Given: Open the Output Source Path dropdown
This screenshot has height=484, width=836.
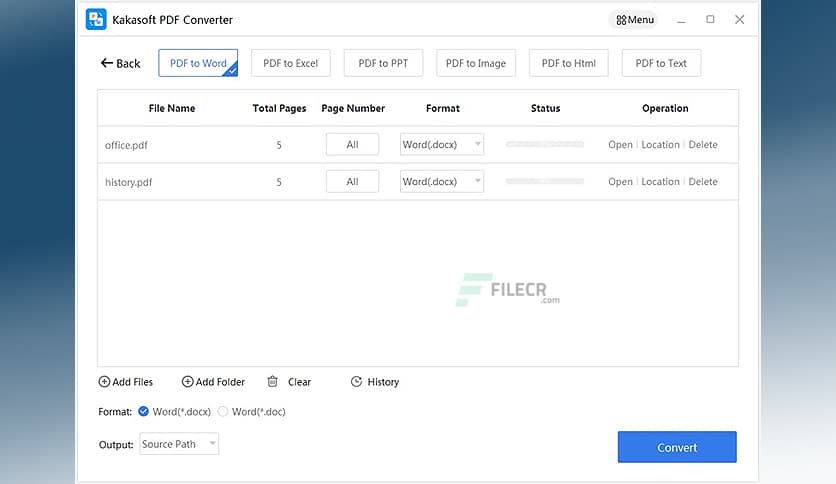Looking at the screenshot, I should [179, 444].
